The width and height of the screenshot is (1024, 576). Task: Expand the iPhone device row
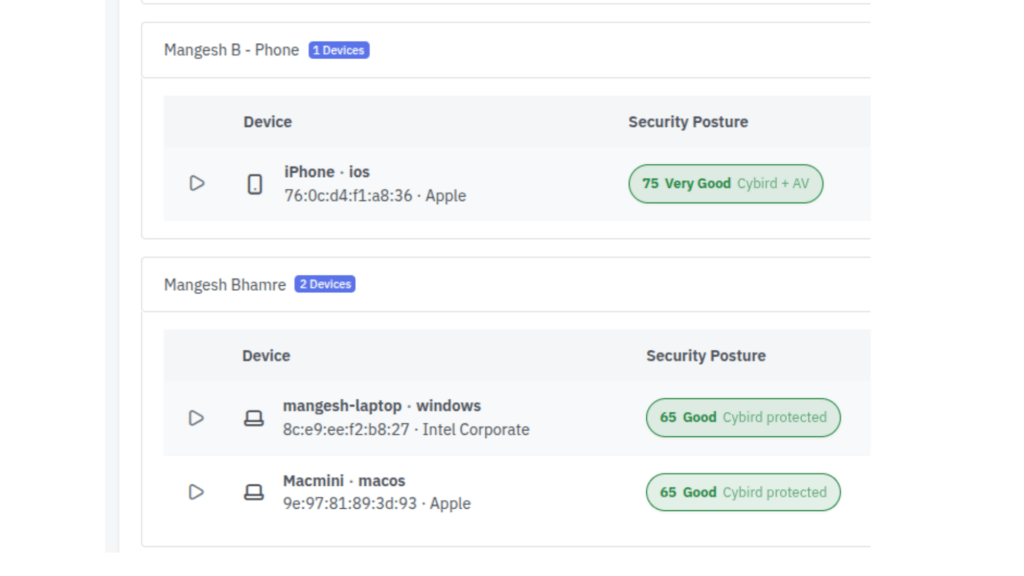pos(197,183)
